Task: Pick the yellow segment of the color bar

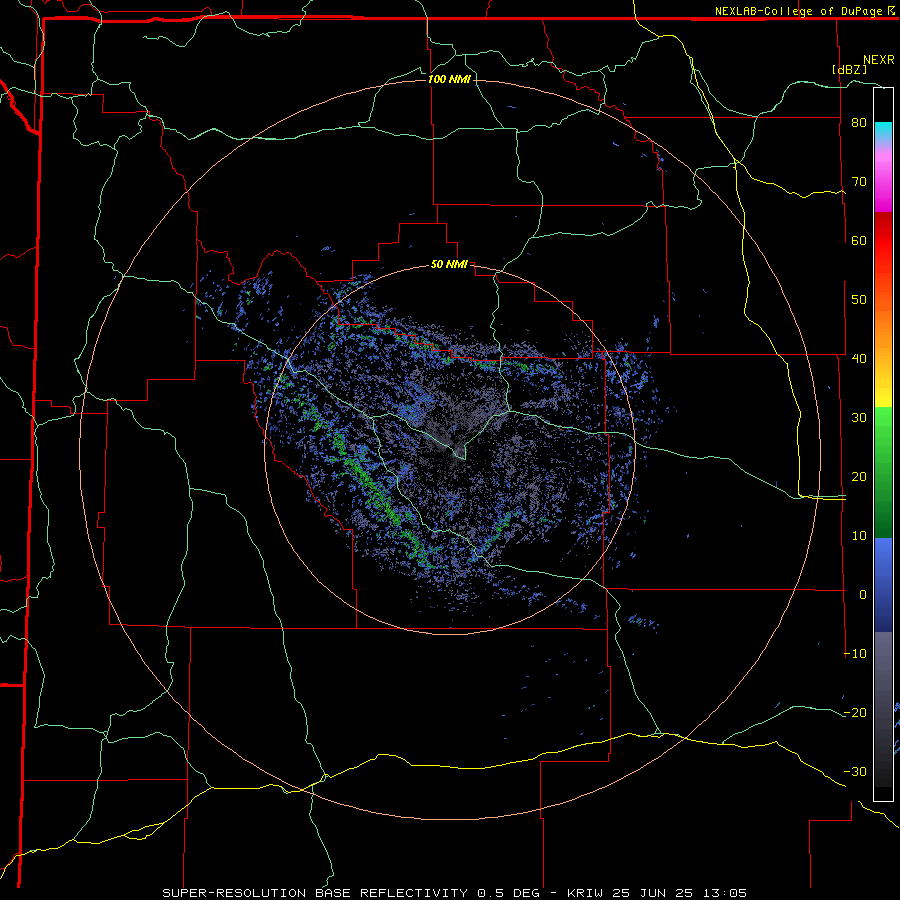Action: point(883,388)
